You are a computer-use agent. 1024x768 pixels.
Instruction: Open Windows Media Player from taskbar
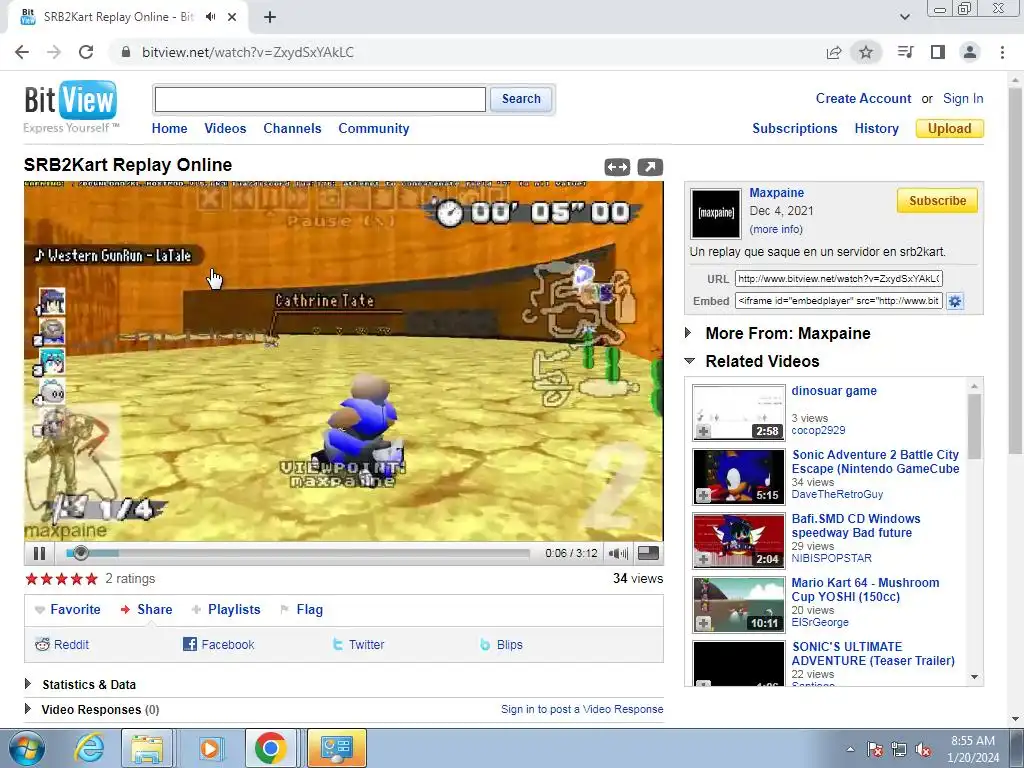tap(210, 748)
